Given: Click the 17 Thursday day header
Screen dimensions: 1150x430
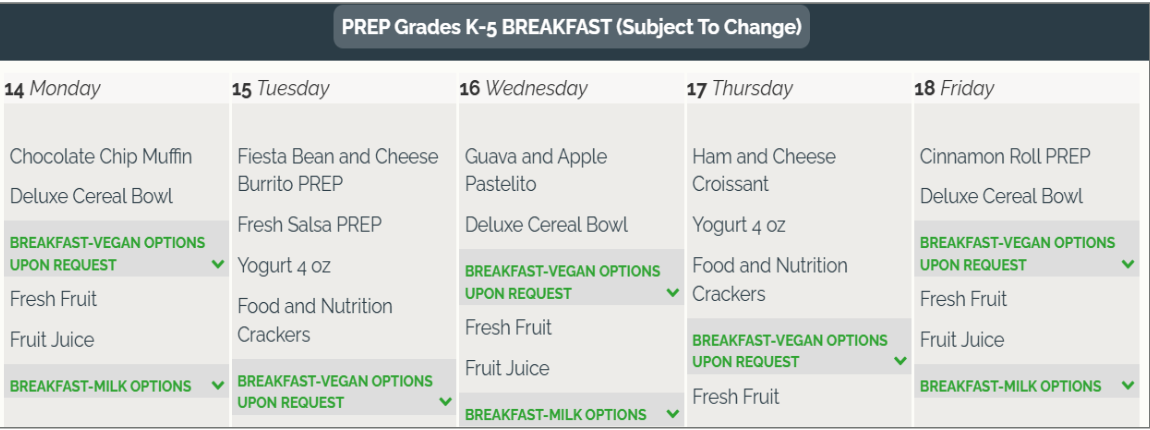Looking at the screenshot, I should (x=740, y=89).
